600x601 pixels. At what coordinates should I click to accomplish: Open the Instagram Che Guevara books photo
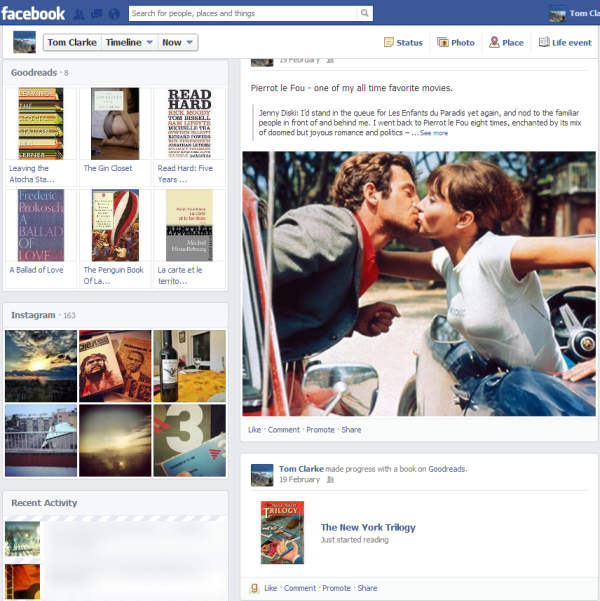click(115, 366)
